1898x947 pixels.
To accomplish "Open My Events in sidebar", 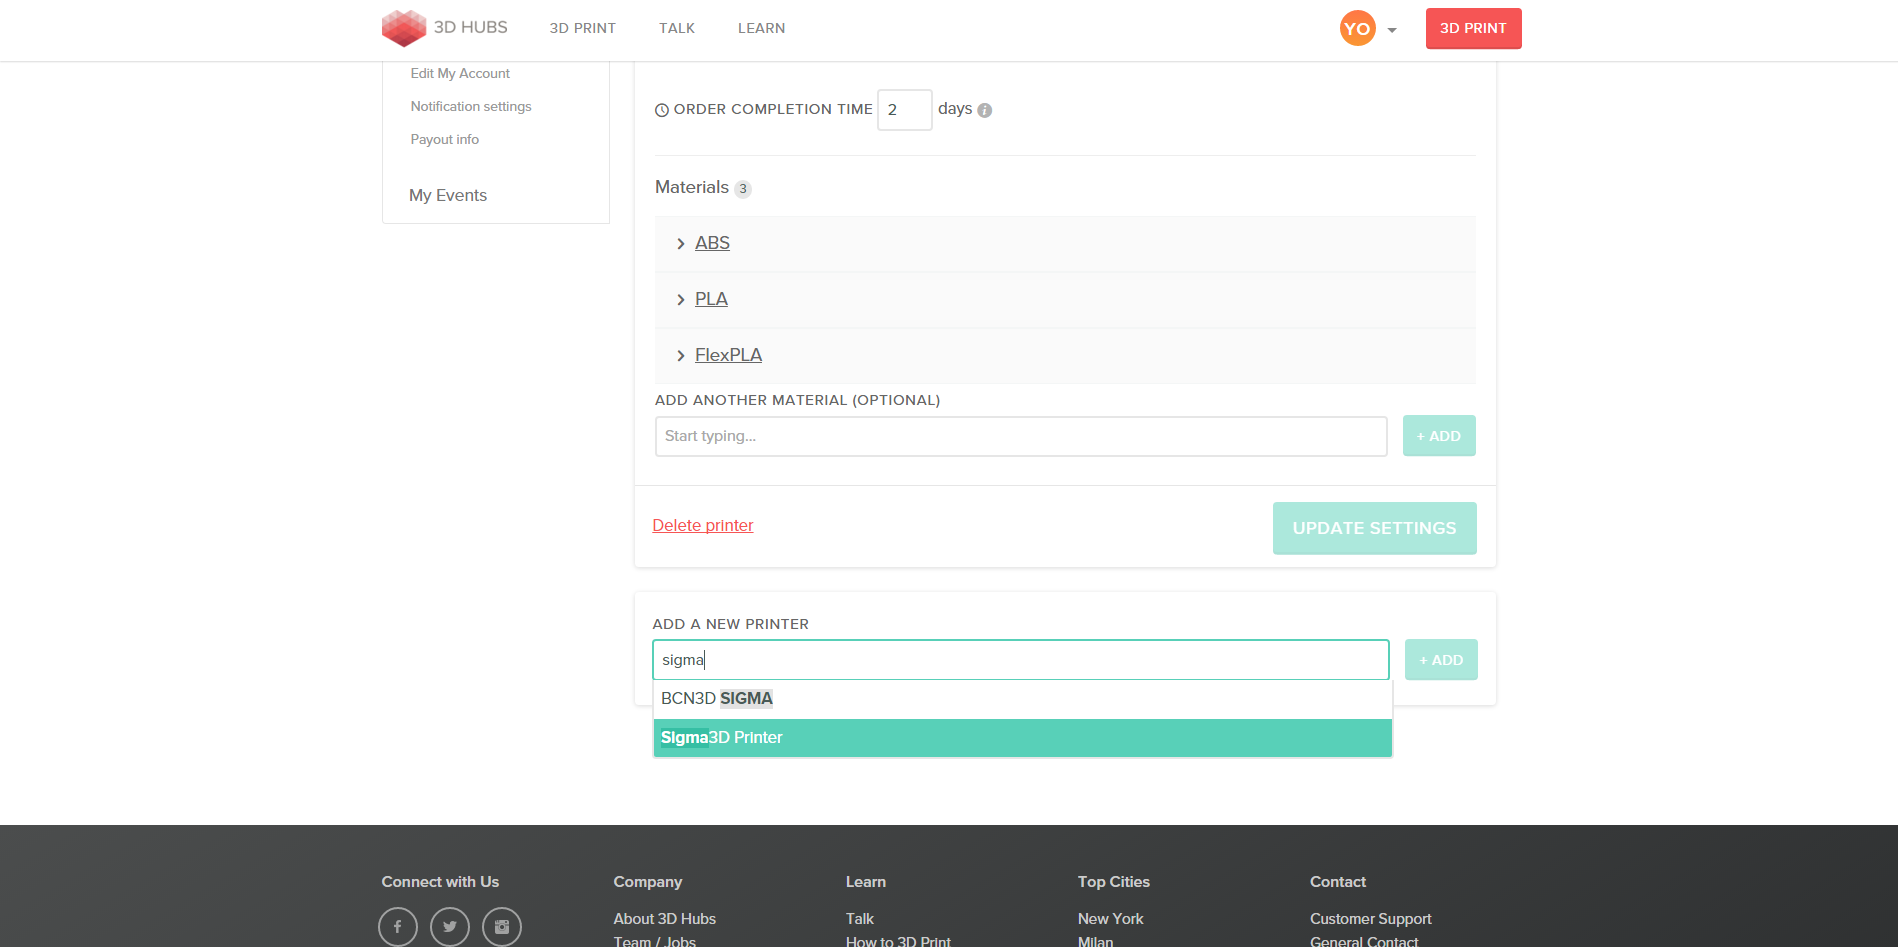I will coord(448,195).
